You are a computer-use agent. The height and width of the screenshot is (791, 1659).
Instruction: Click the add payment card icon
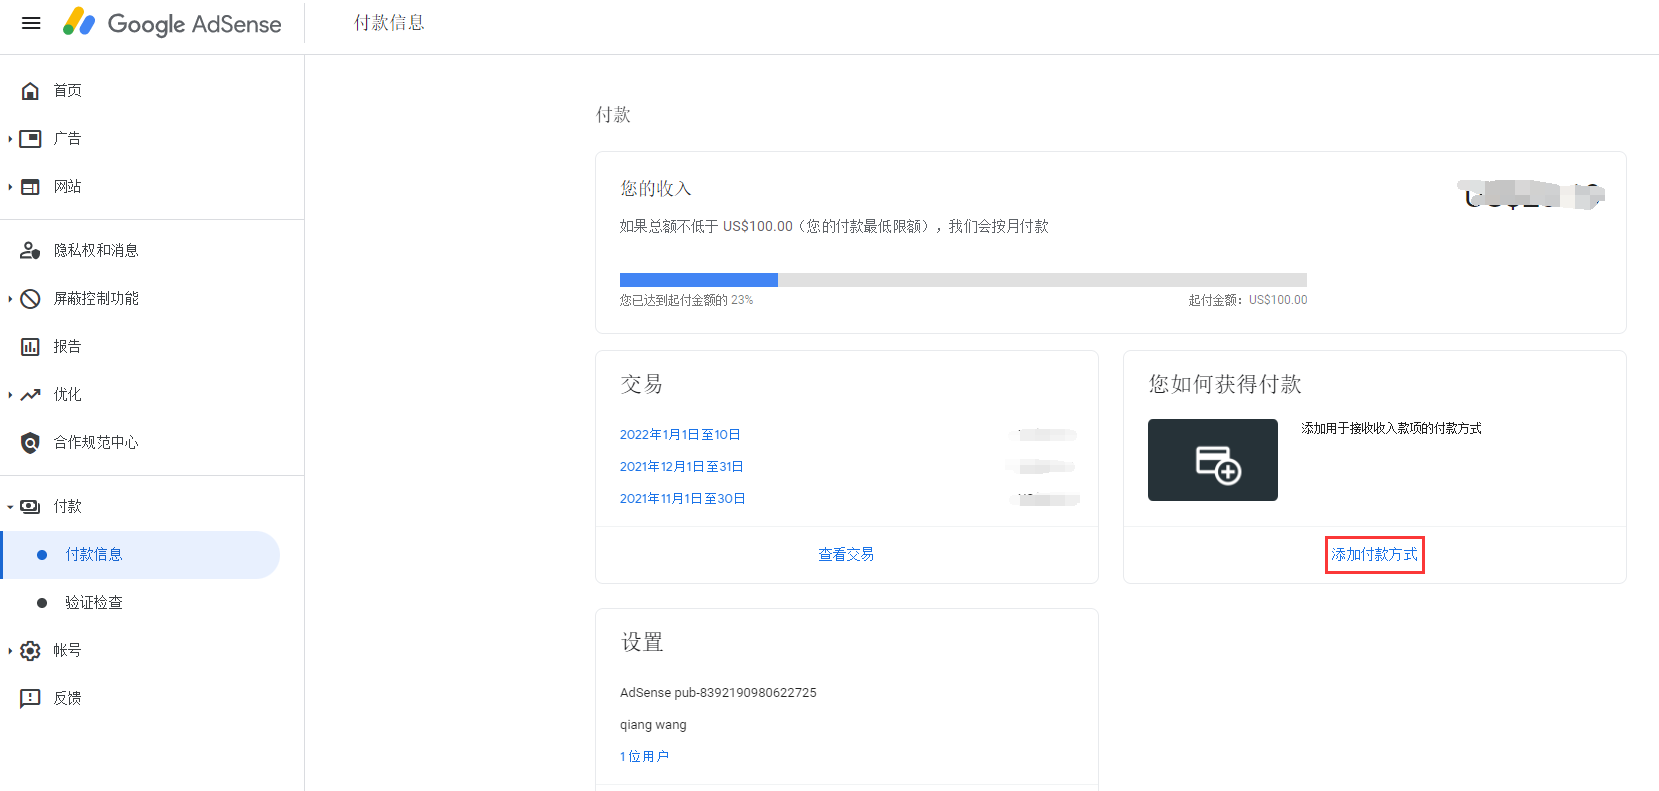coord(1212,460)
